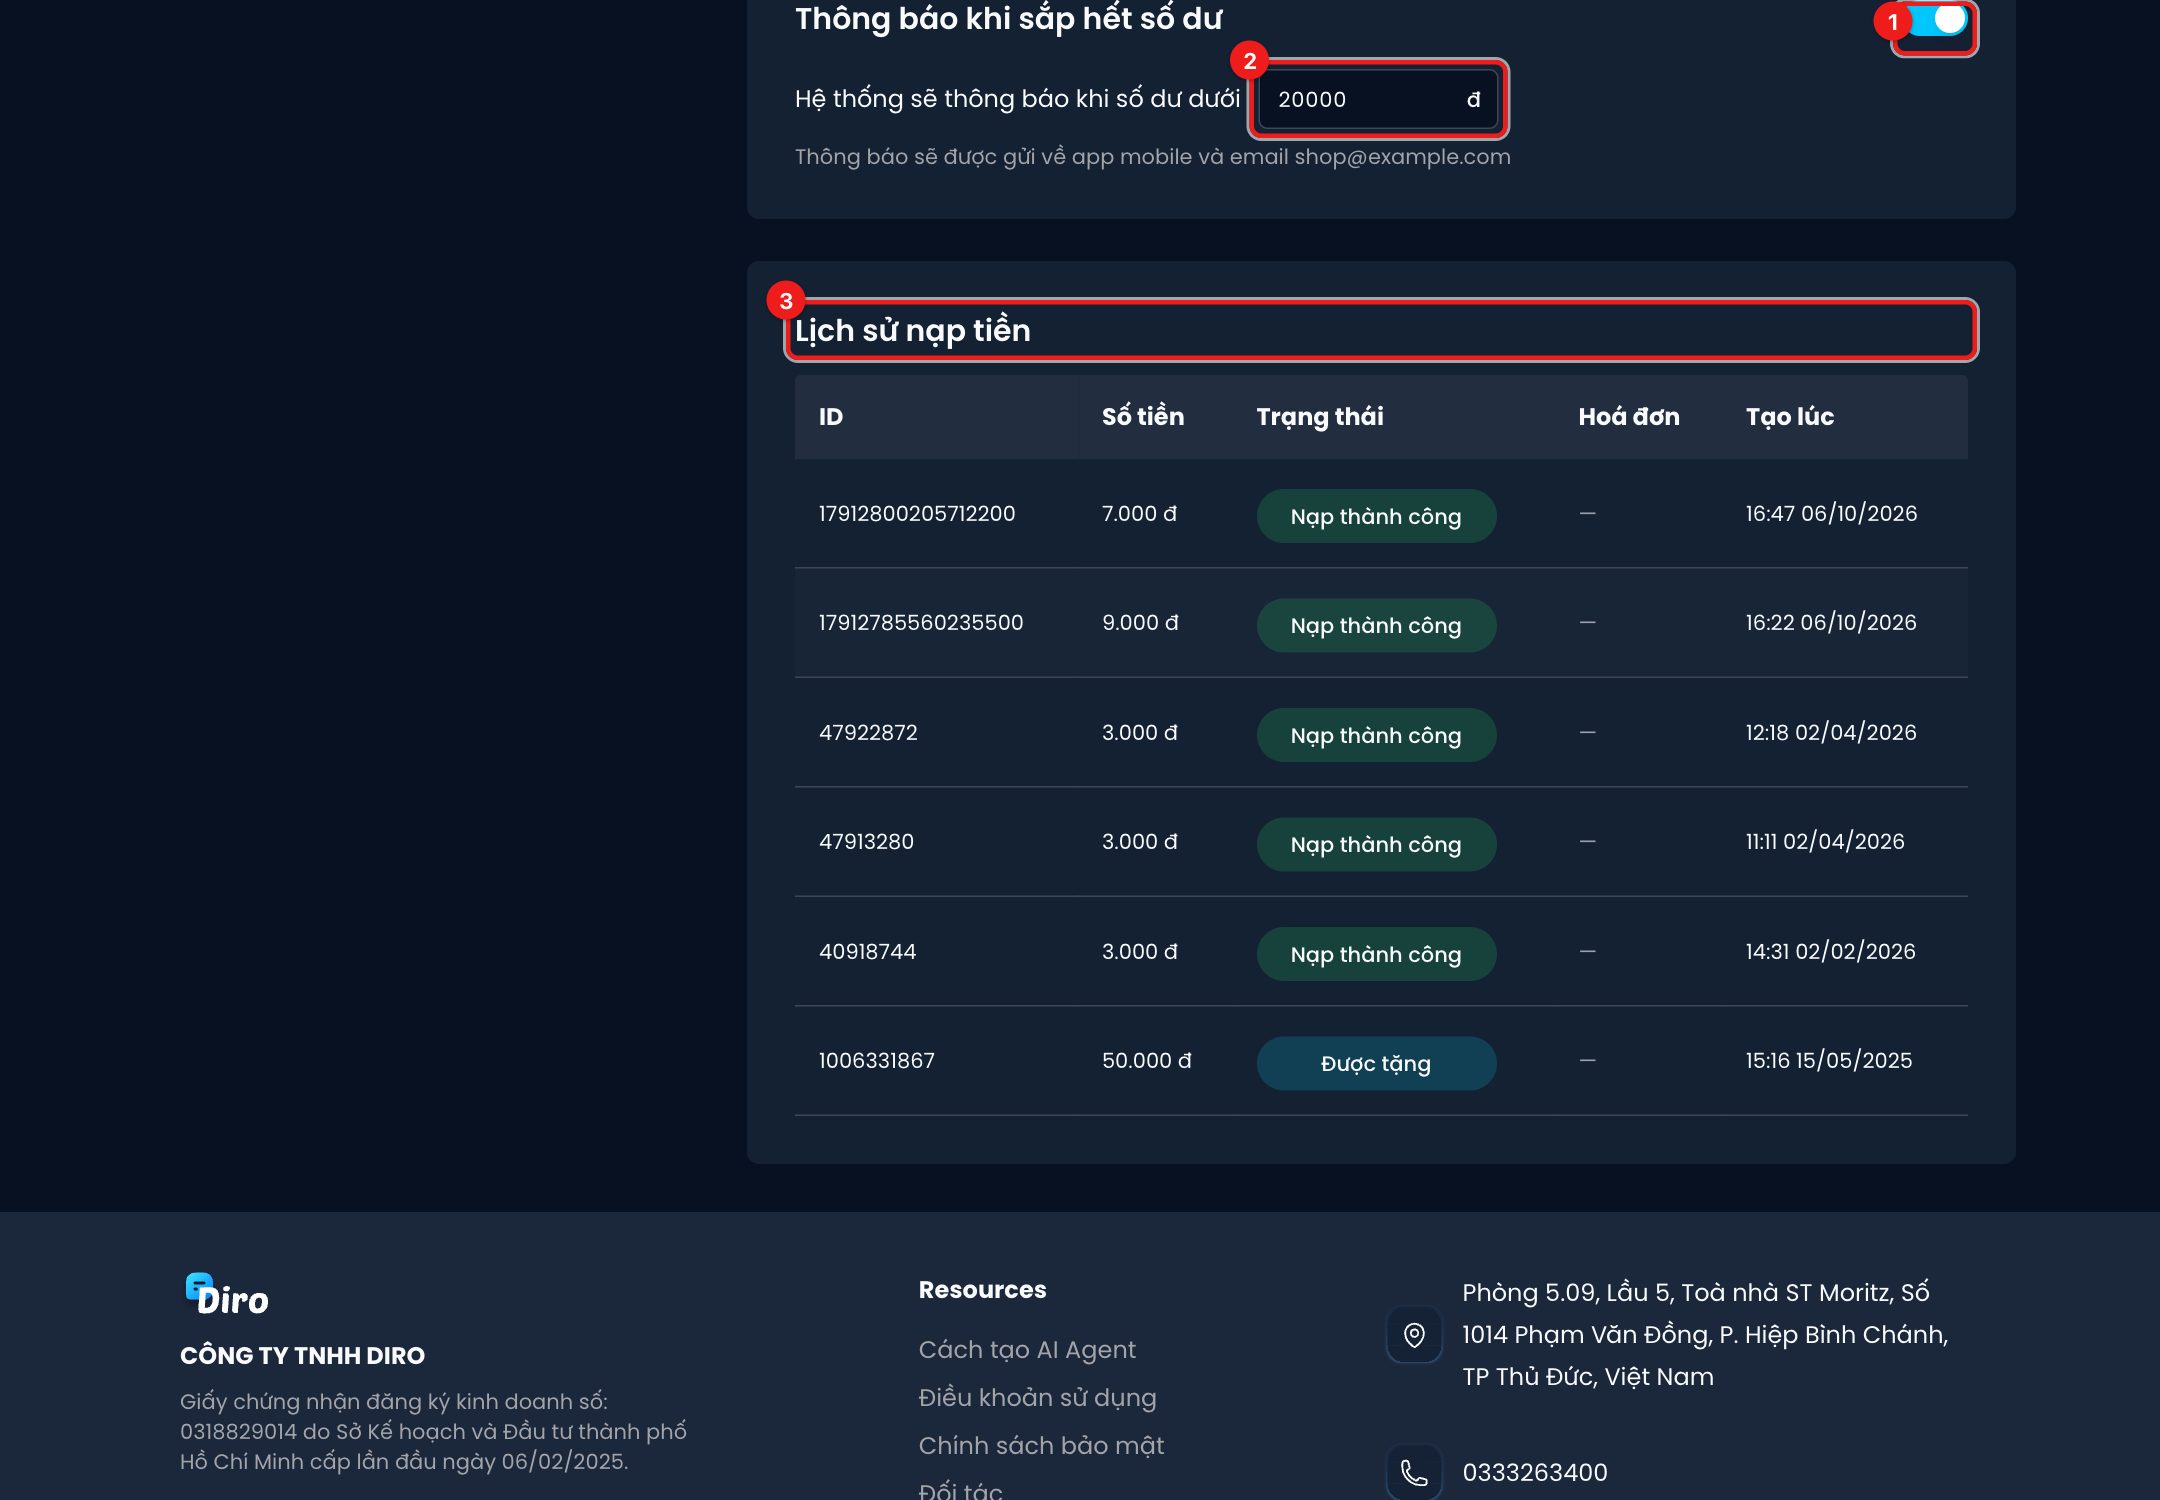Click timestamp 16:47 06/10/2026
This screenshot has width=2160, height=1500.
click(1831, 513)
